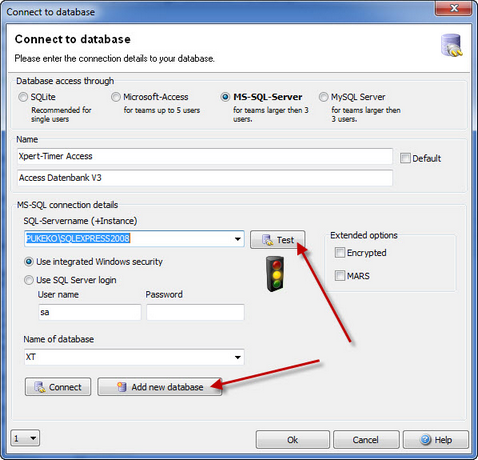Enable the Default checkbox
This screenshot has width=478, height=460.
pos(405,158)
